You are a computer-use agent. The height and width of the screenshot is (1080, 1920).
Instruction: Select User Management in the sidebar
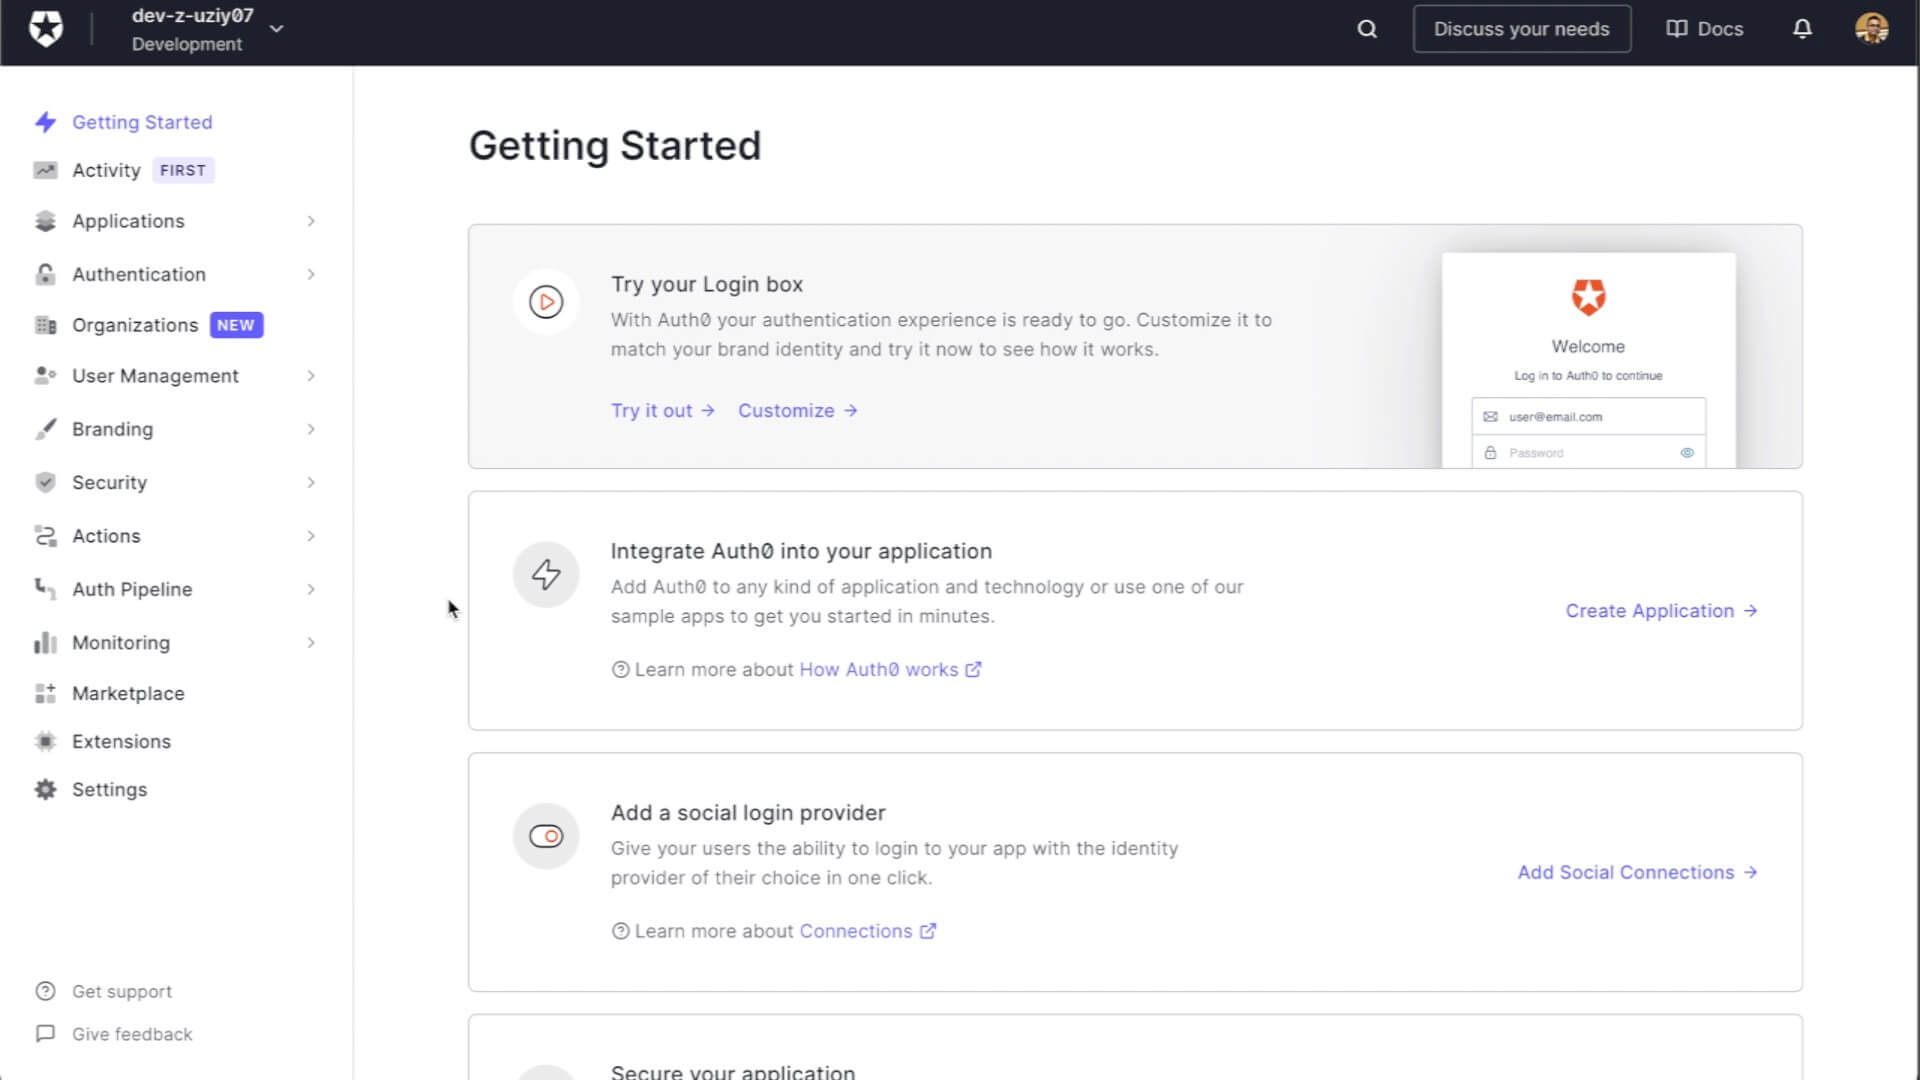pos(155,375)
